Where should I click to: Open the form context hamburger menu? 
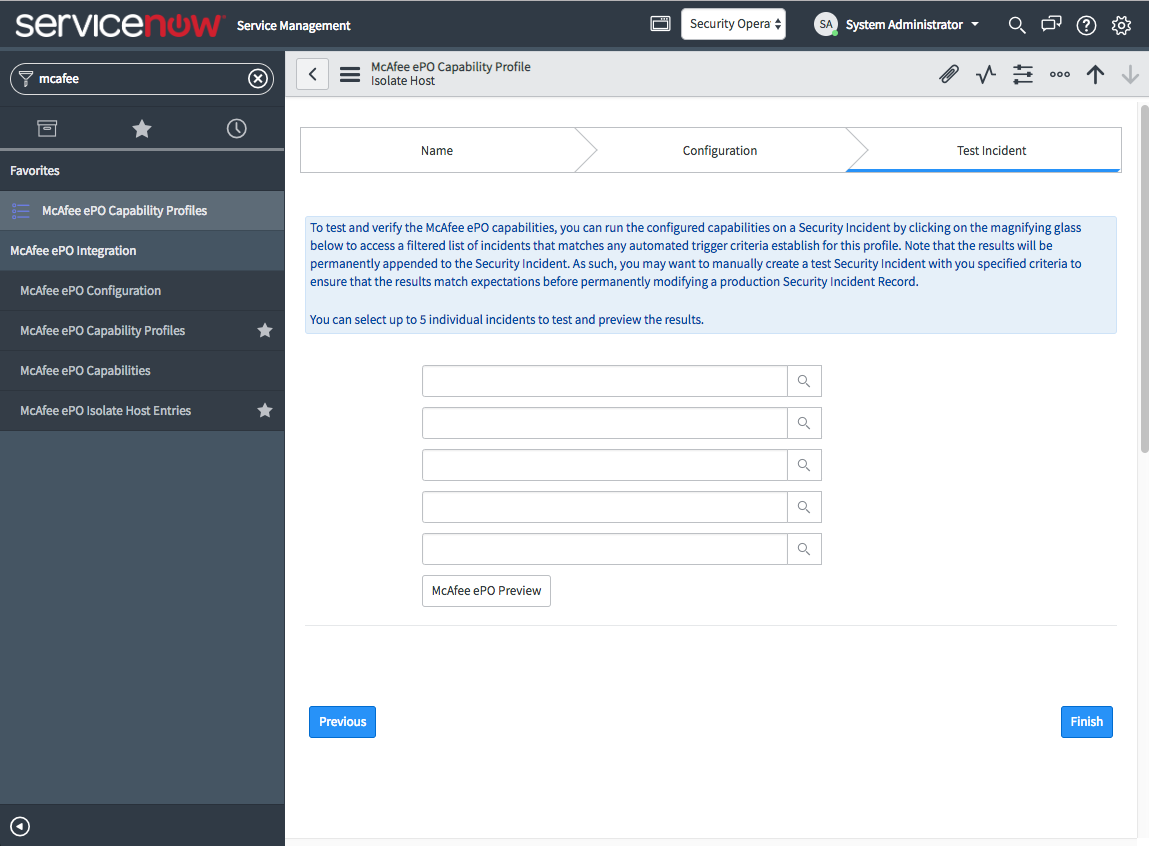pos(350,74)
